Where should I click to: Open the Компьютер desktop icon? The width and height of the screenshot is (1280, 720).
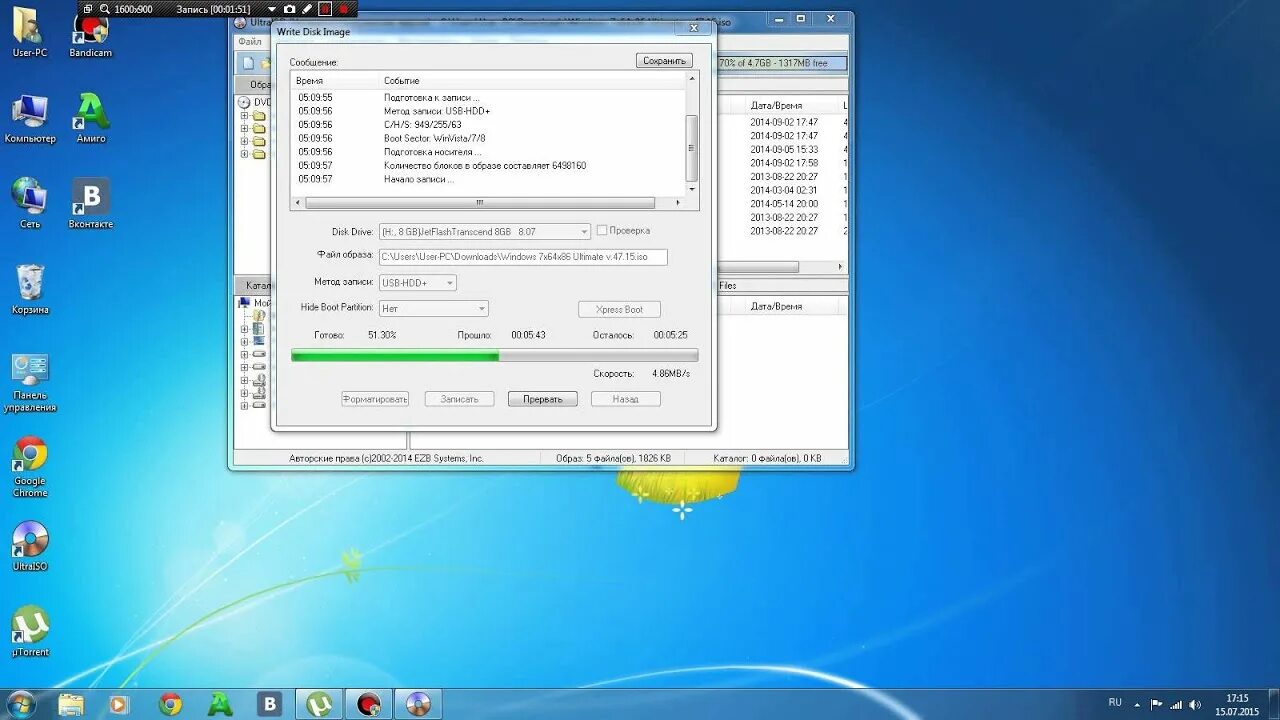[x=30, y=119]
